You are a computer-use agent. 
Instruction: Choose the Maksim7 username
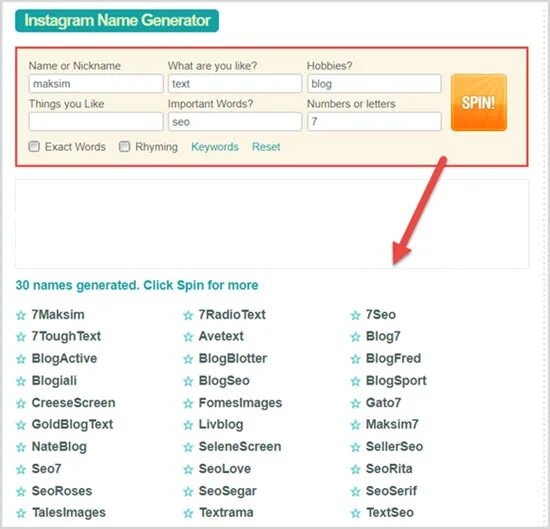coord(392,424)
